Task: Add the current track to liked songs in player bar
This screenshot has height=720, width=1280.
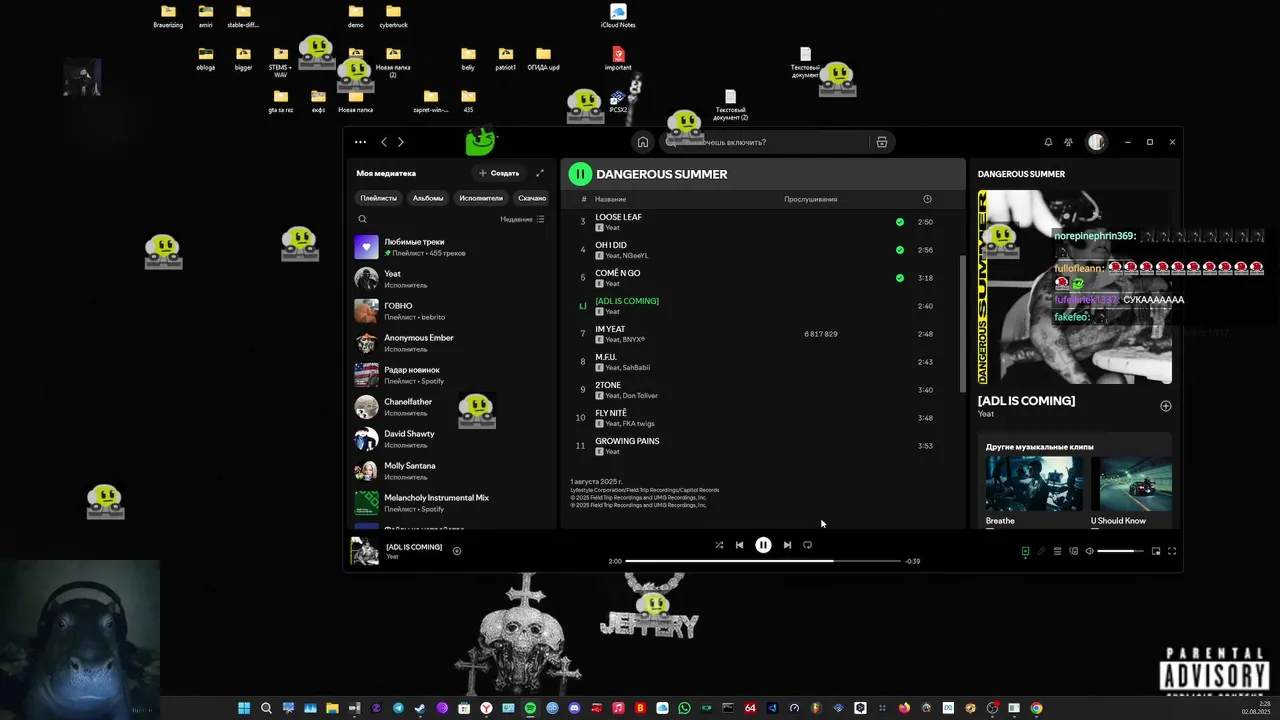Action: click(457, 551)
